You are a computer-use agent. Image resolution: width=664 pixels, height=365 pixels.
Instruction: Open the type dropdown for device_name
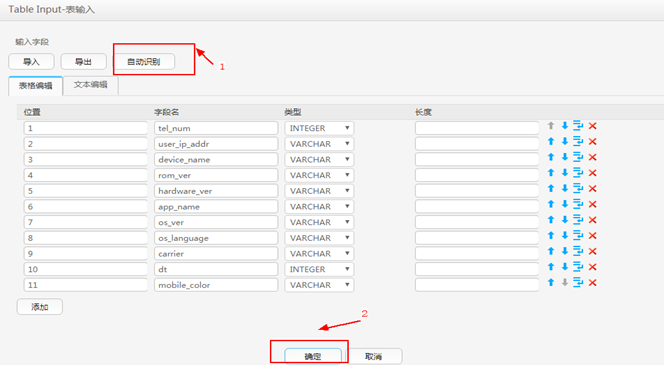tap(319, 159)
